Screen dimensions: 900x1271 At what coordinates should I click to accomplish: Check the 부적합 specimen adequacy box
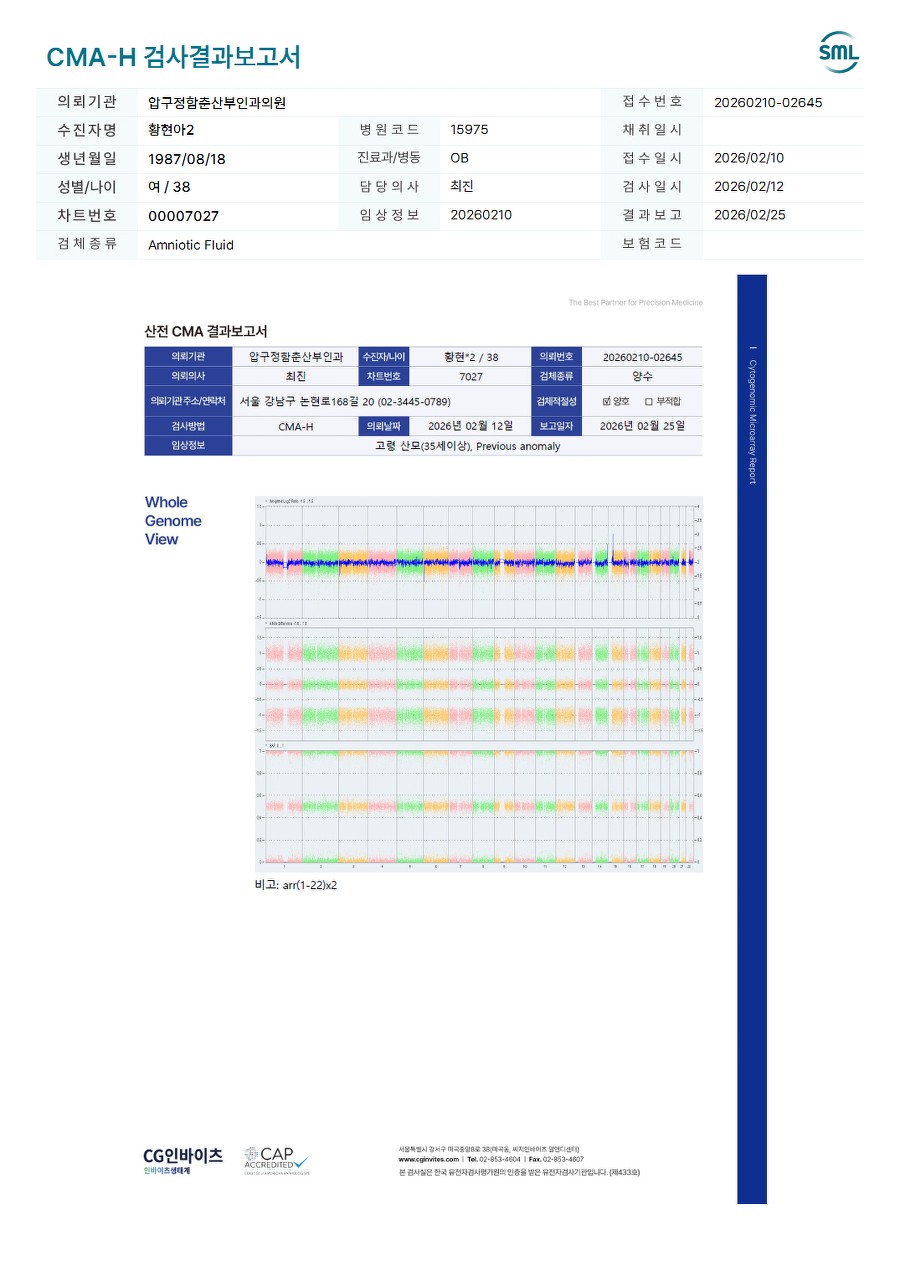[649, 401]
